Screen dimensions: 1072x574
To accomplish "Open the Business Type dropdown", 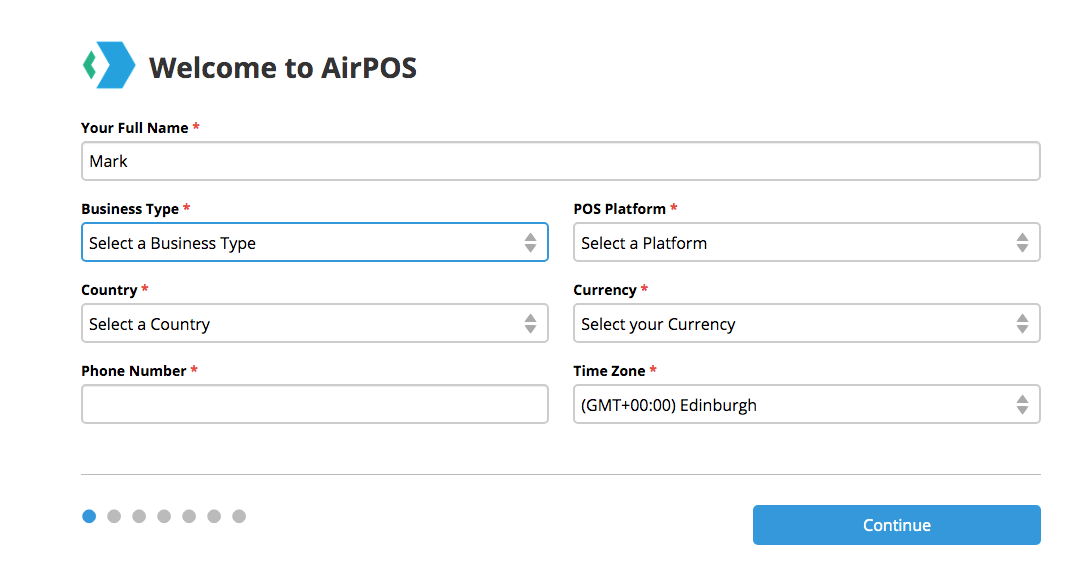I will click(300, 243).
